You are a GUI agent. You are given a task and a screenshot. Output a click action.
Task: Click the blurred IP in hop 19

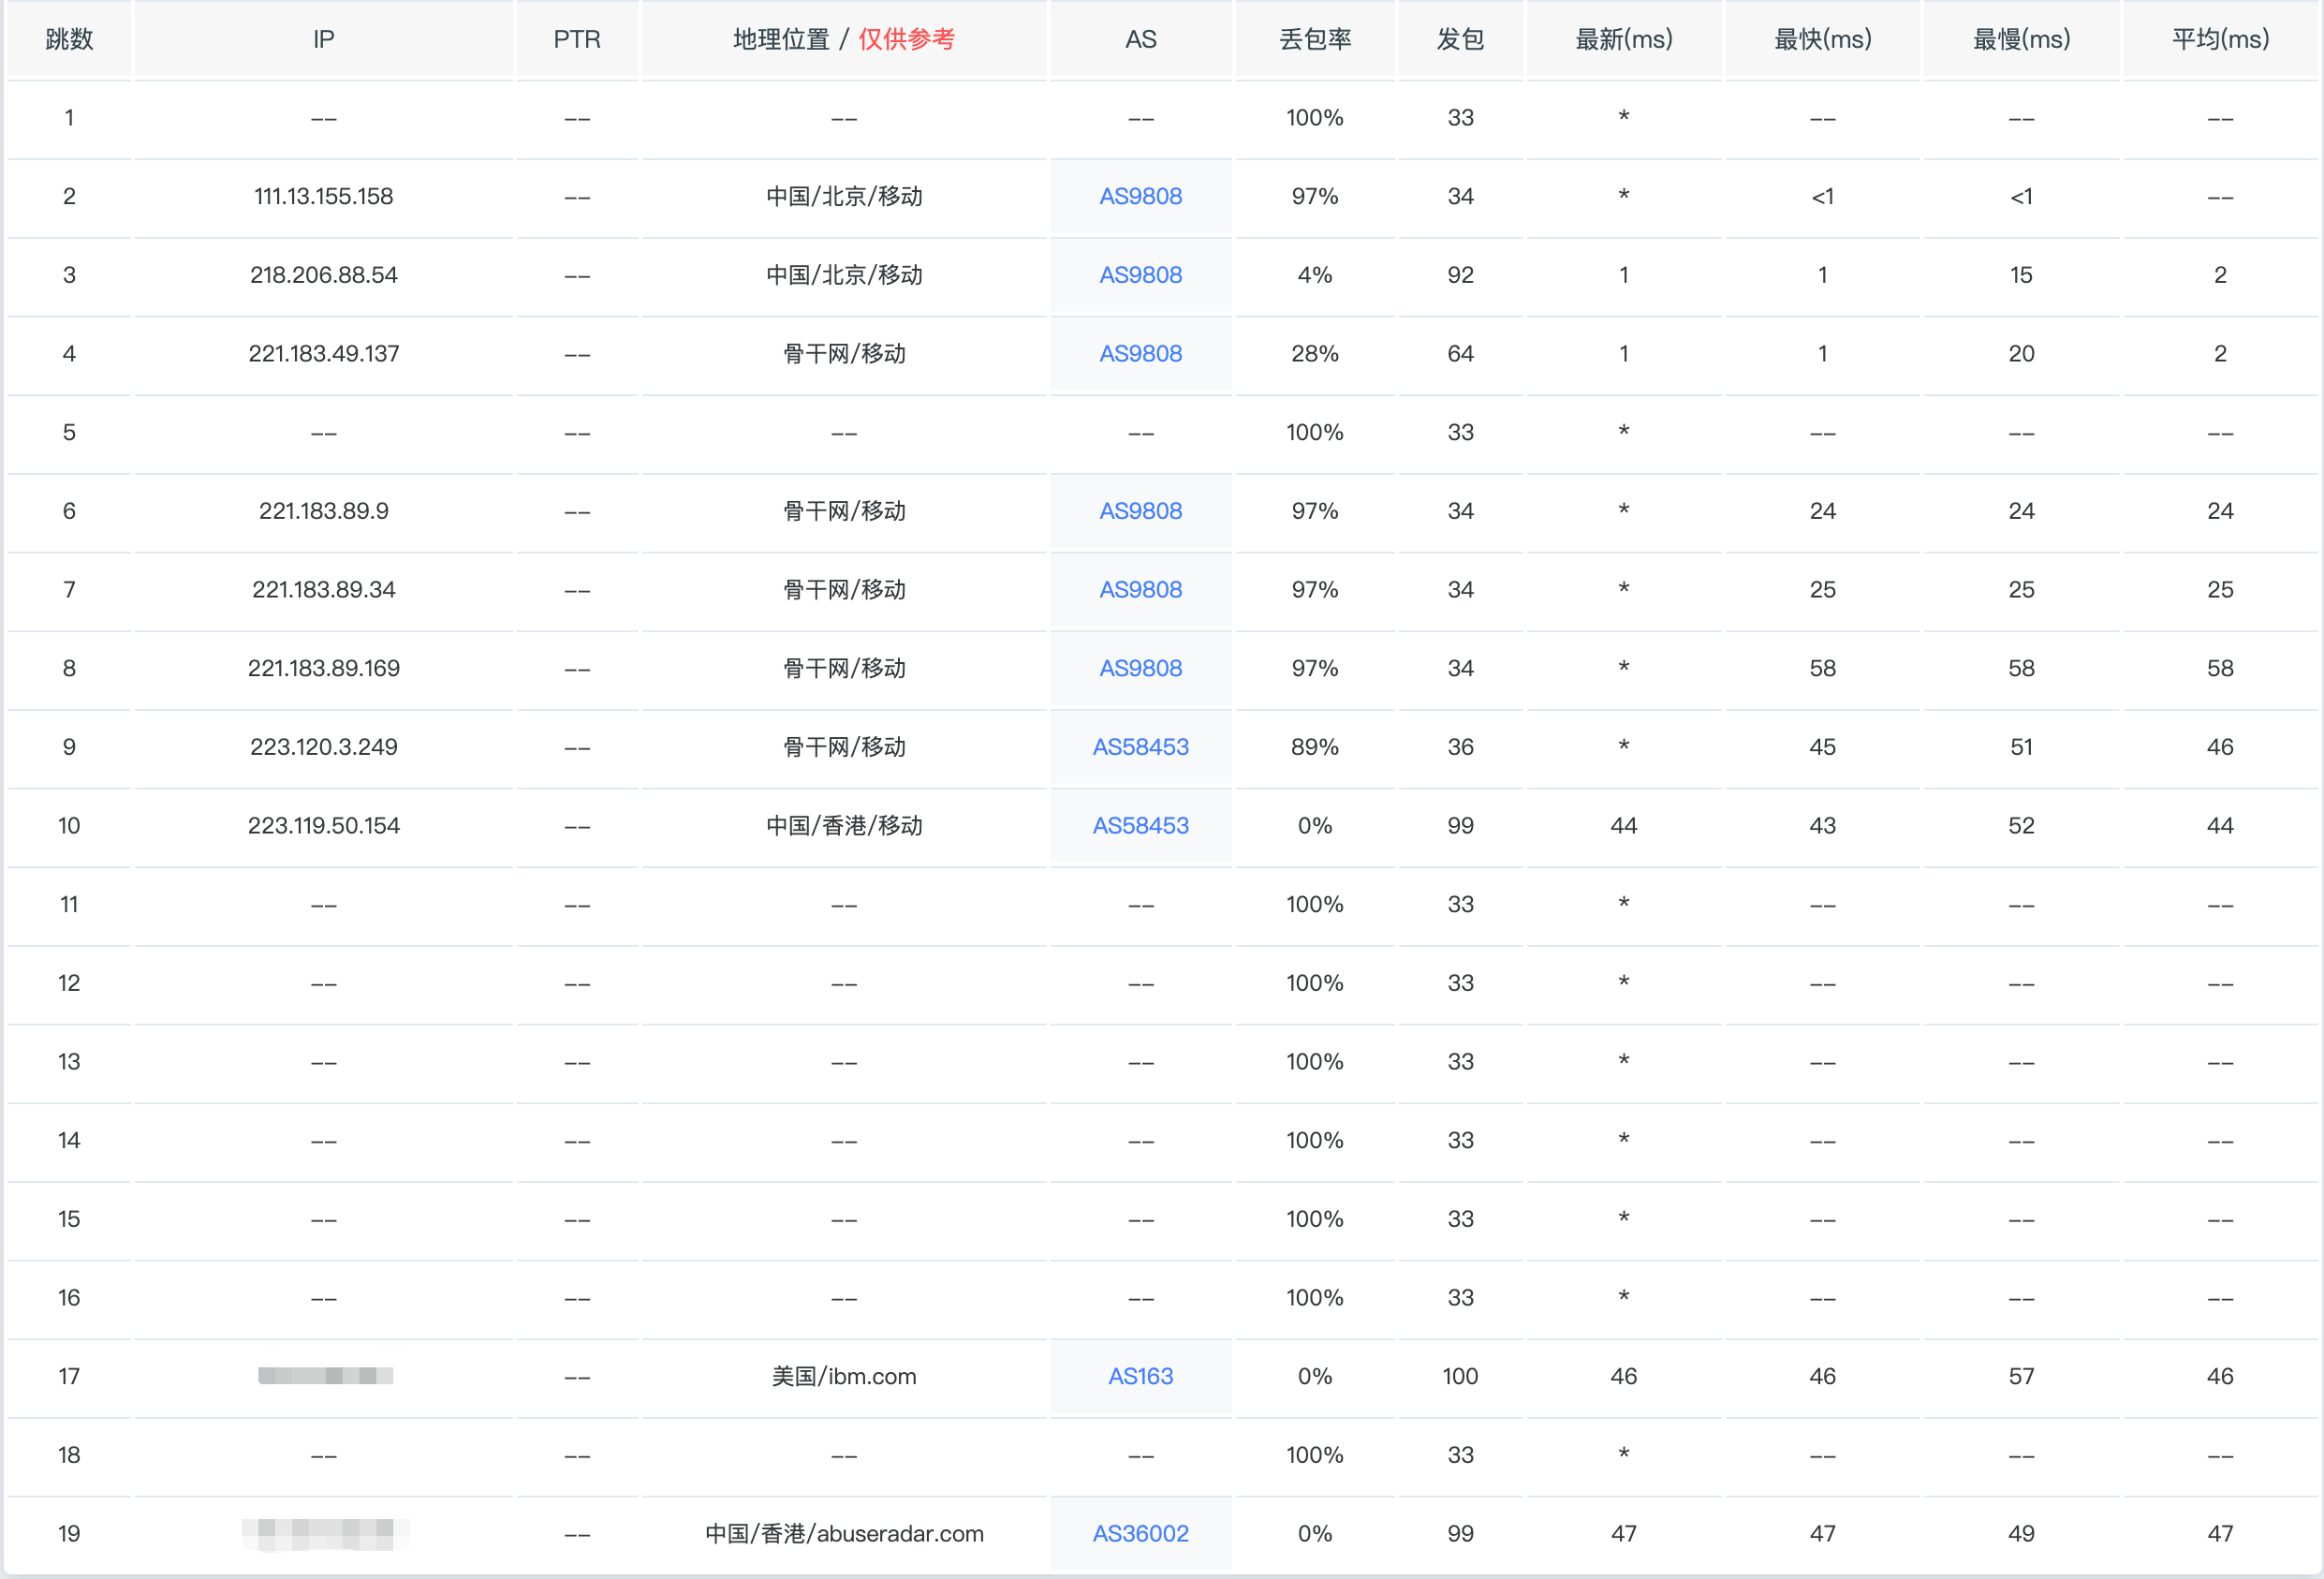(325, 1533)
